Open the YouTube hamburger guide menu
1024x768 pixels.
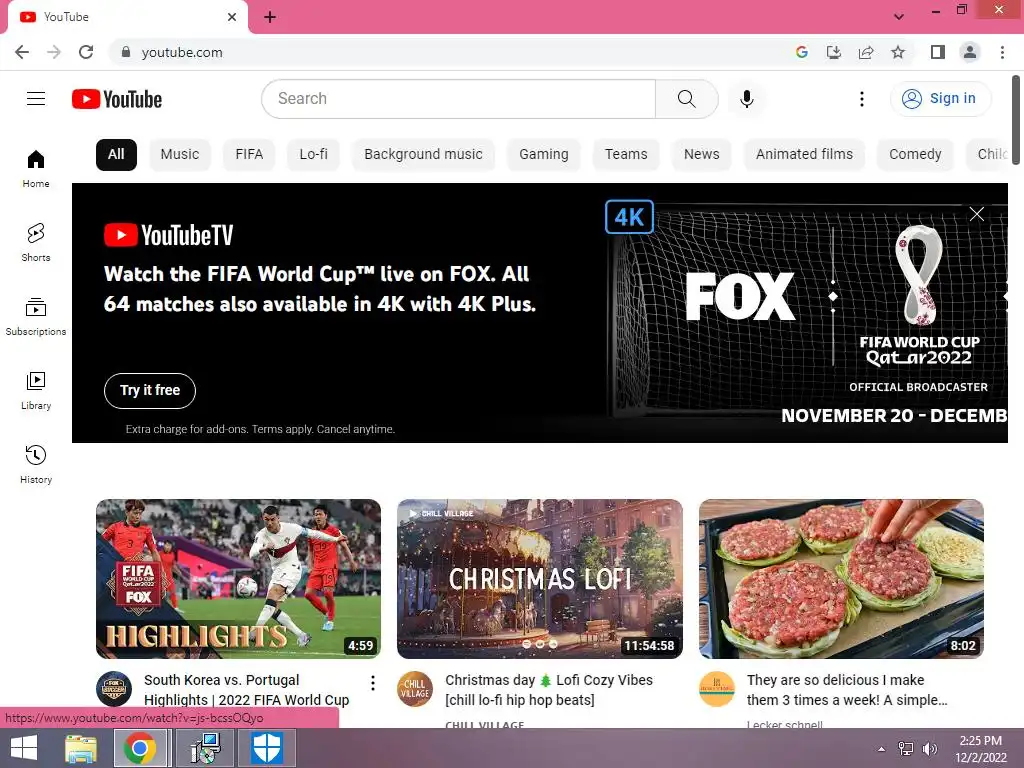click(x=36, y=99)
